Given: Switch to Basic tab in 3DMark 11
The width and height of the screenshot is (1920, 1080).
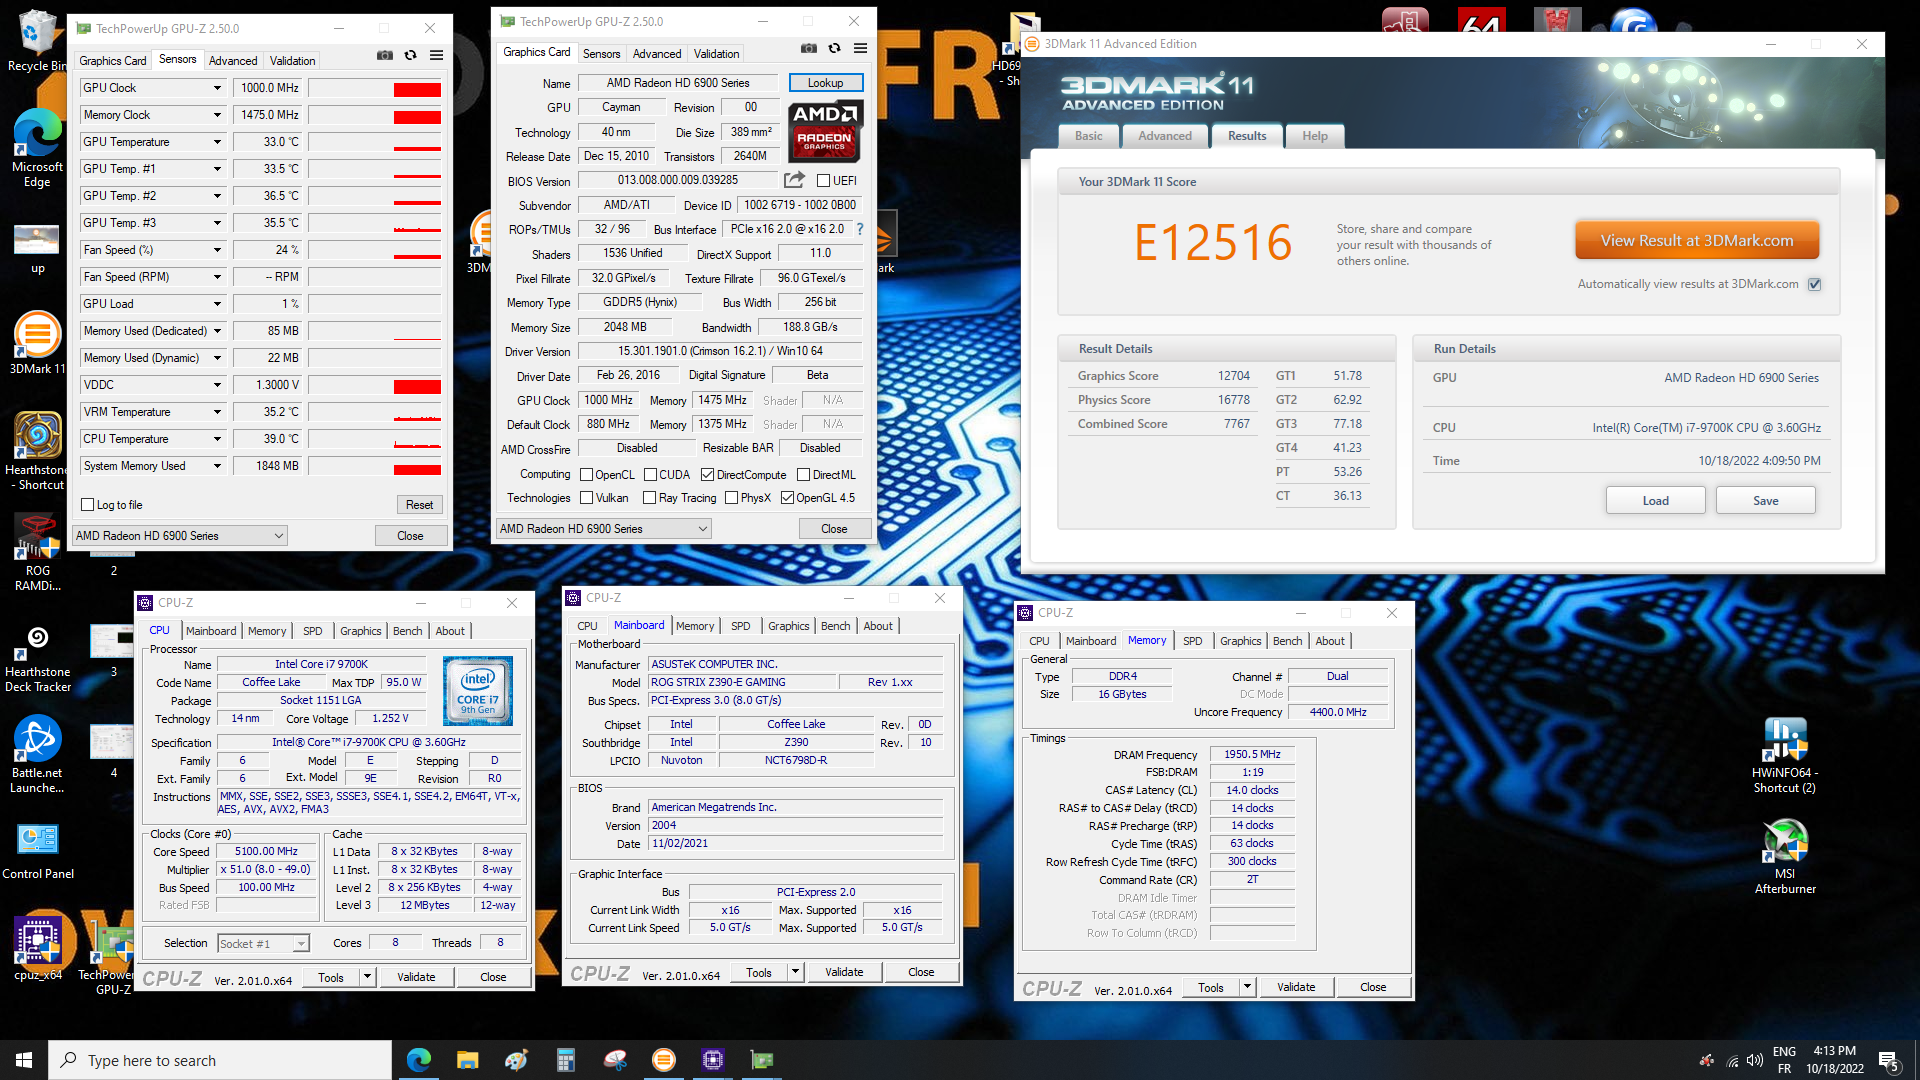Looking at the screenshot, I should [x=1089, y=136].
